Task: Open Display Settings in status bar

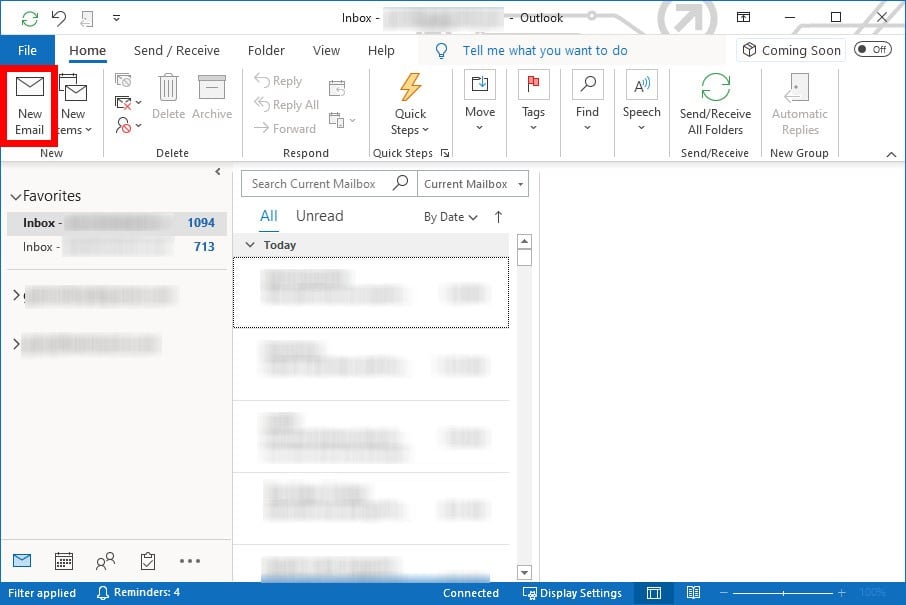Action: (x=572, y=593)
